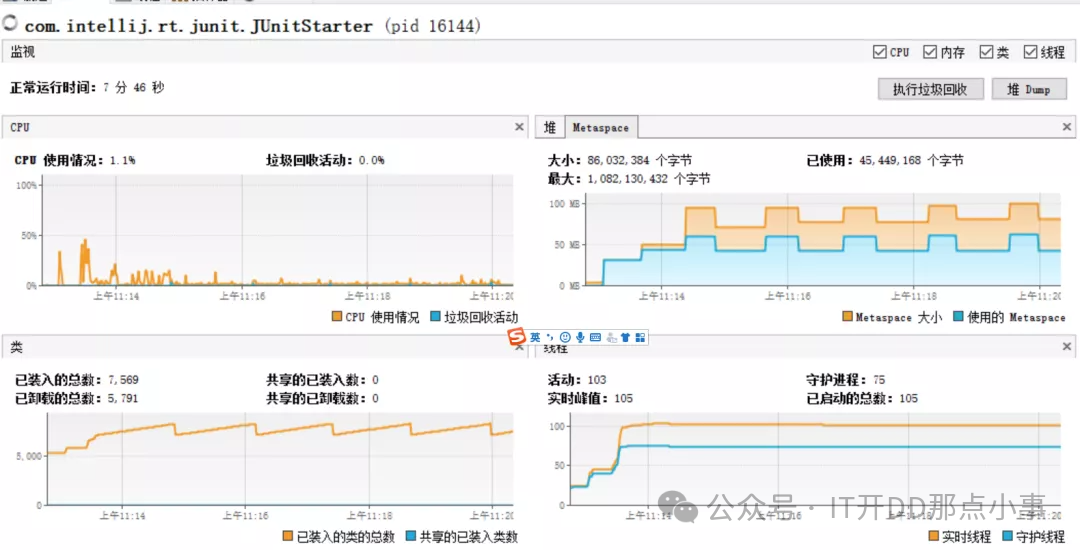This screenshot has width=1080, height=550.
Task: Toggle the 共享的已装入类数 legend swatch
Action: [x=411, y=537]
